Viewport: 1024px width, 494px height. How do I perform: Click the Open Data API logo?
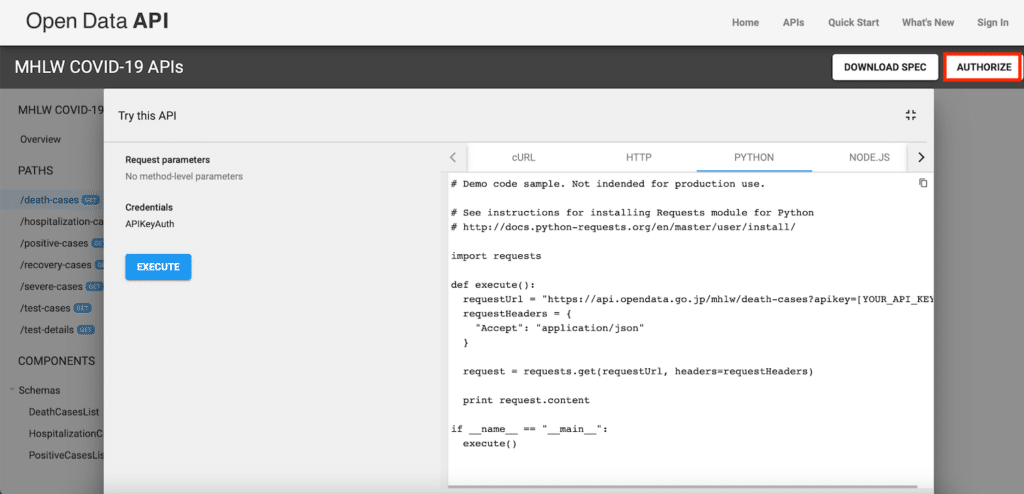coord(97,22)
